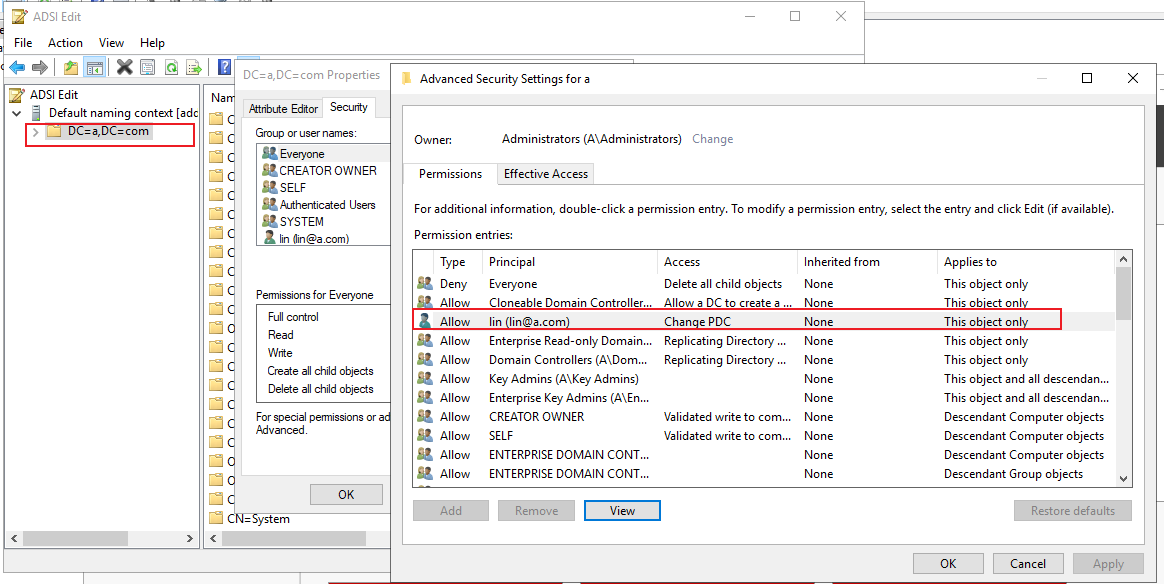1164x584 pixels.
Task: Open Properties via the toolbar icon
Action: (147, 66)
